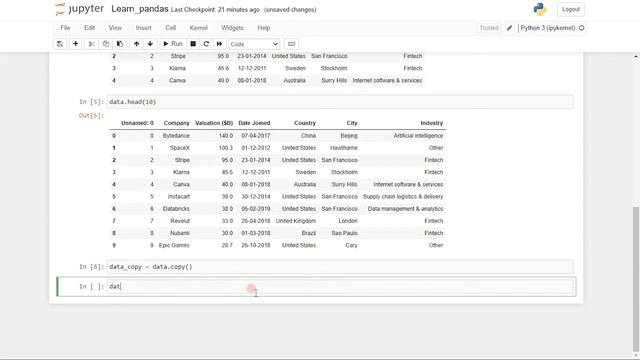Cut selected cells with scissors icon

(x=91, y=44)
